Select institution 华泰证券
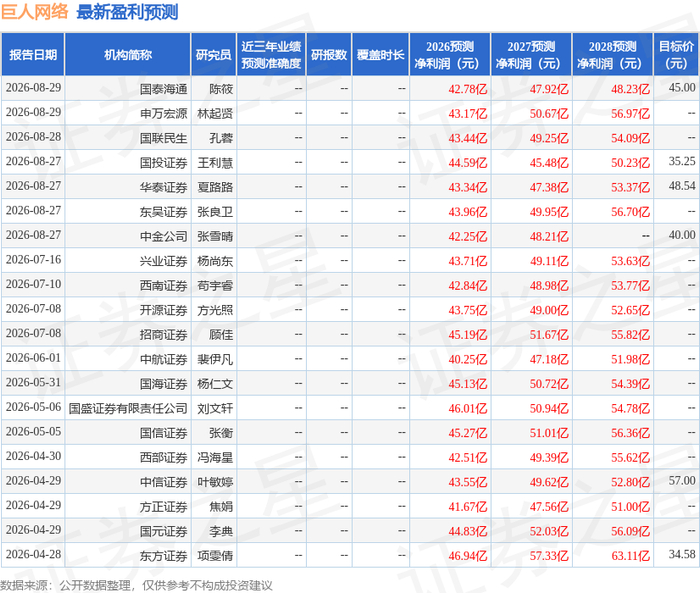The image size is (700, 593). [163, 187]
